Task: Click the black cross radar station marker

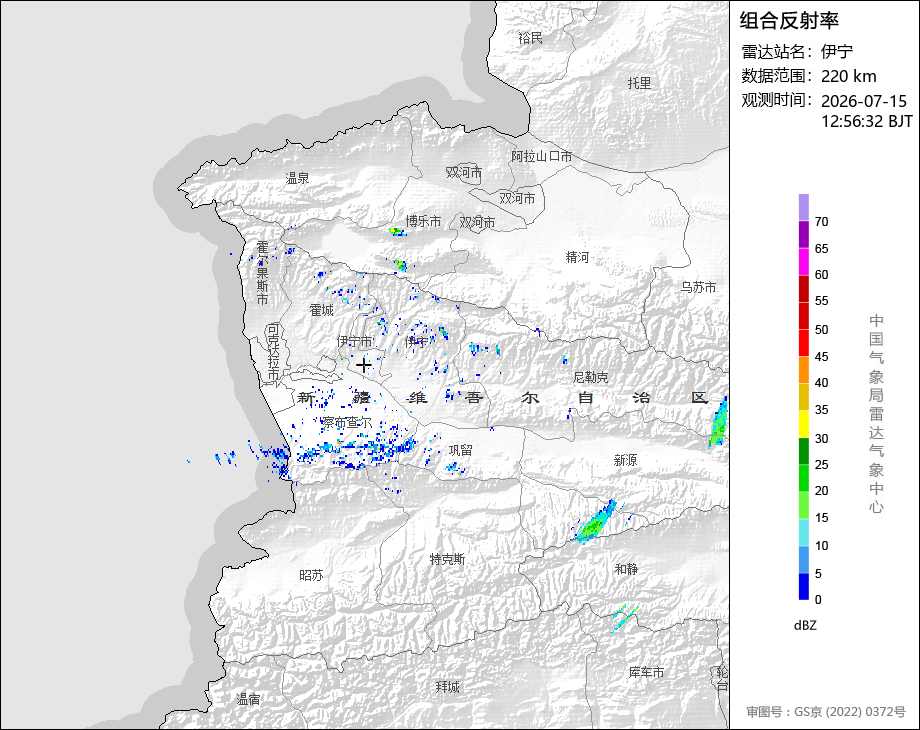Action: (x=364, y=366)
